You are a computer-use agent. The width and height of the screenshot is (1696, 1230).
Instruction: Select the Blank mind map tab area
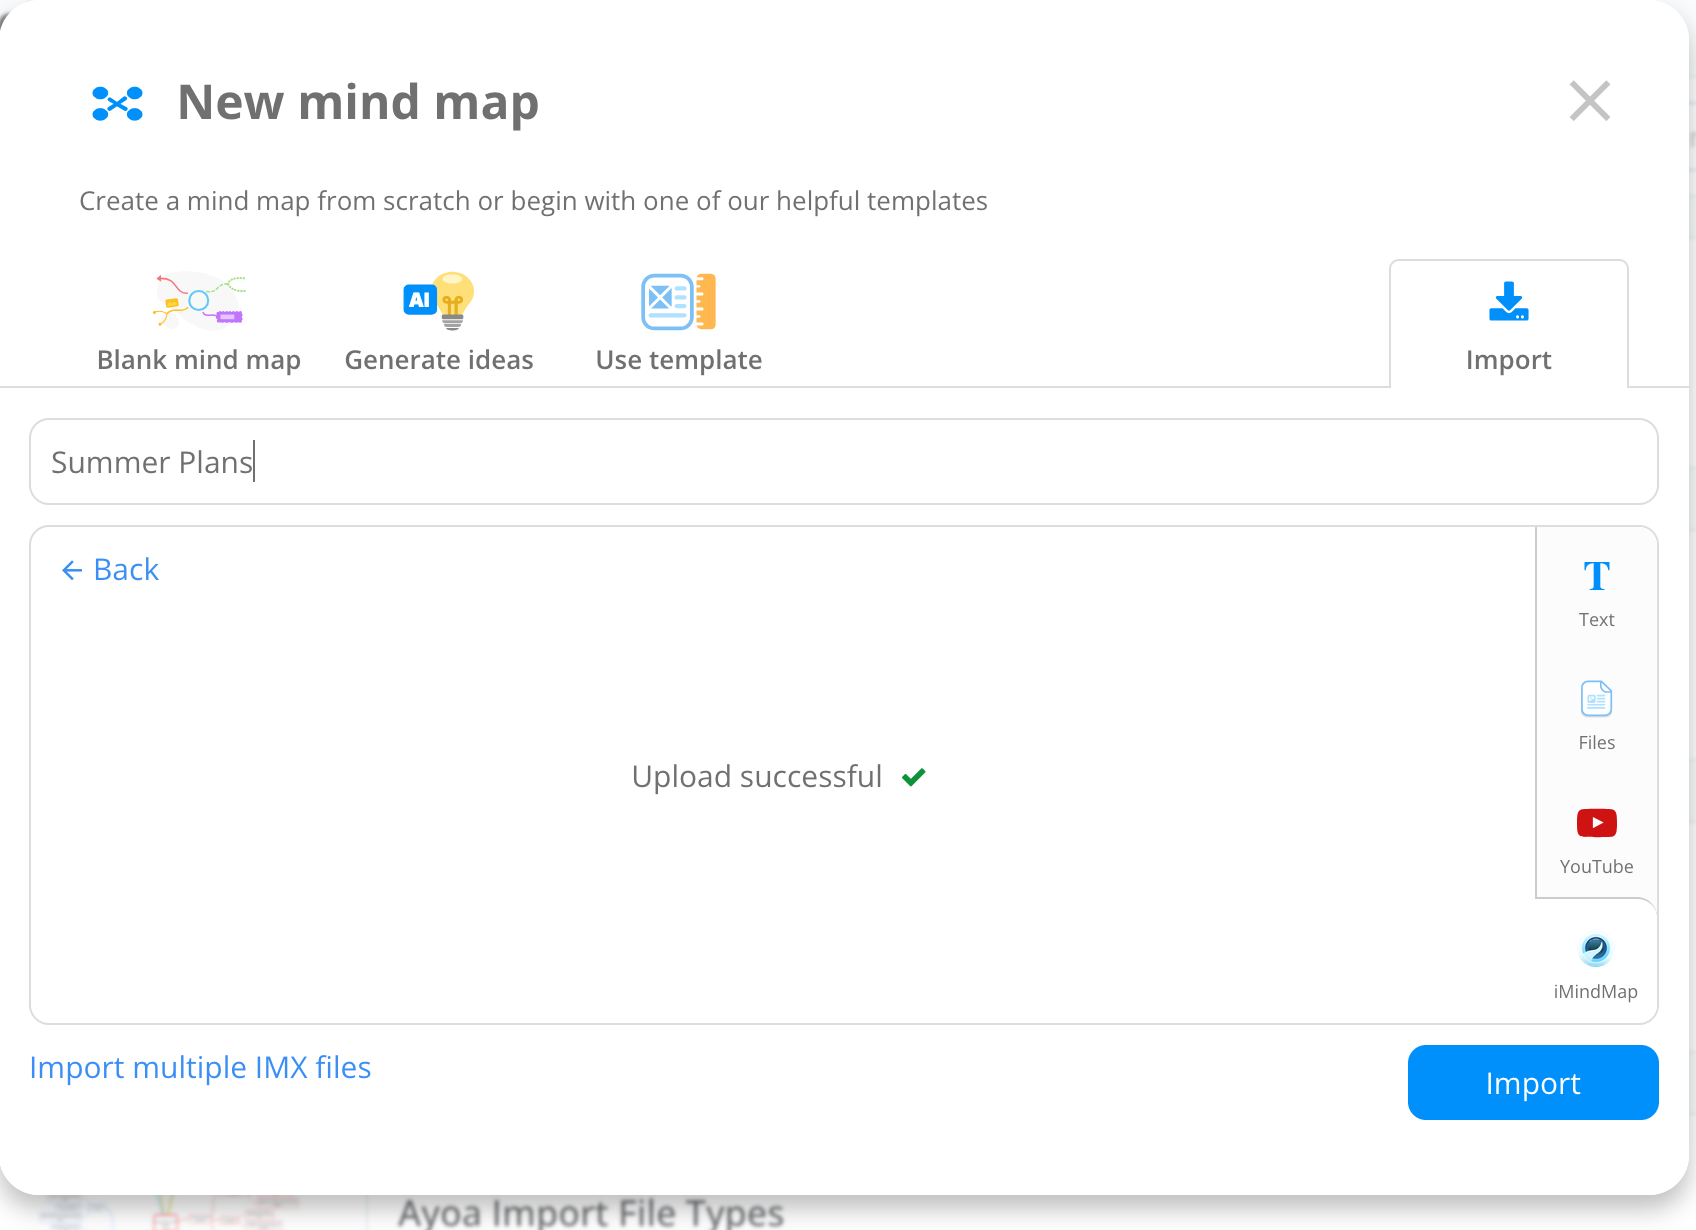tap(198, 322)
